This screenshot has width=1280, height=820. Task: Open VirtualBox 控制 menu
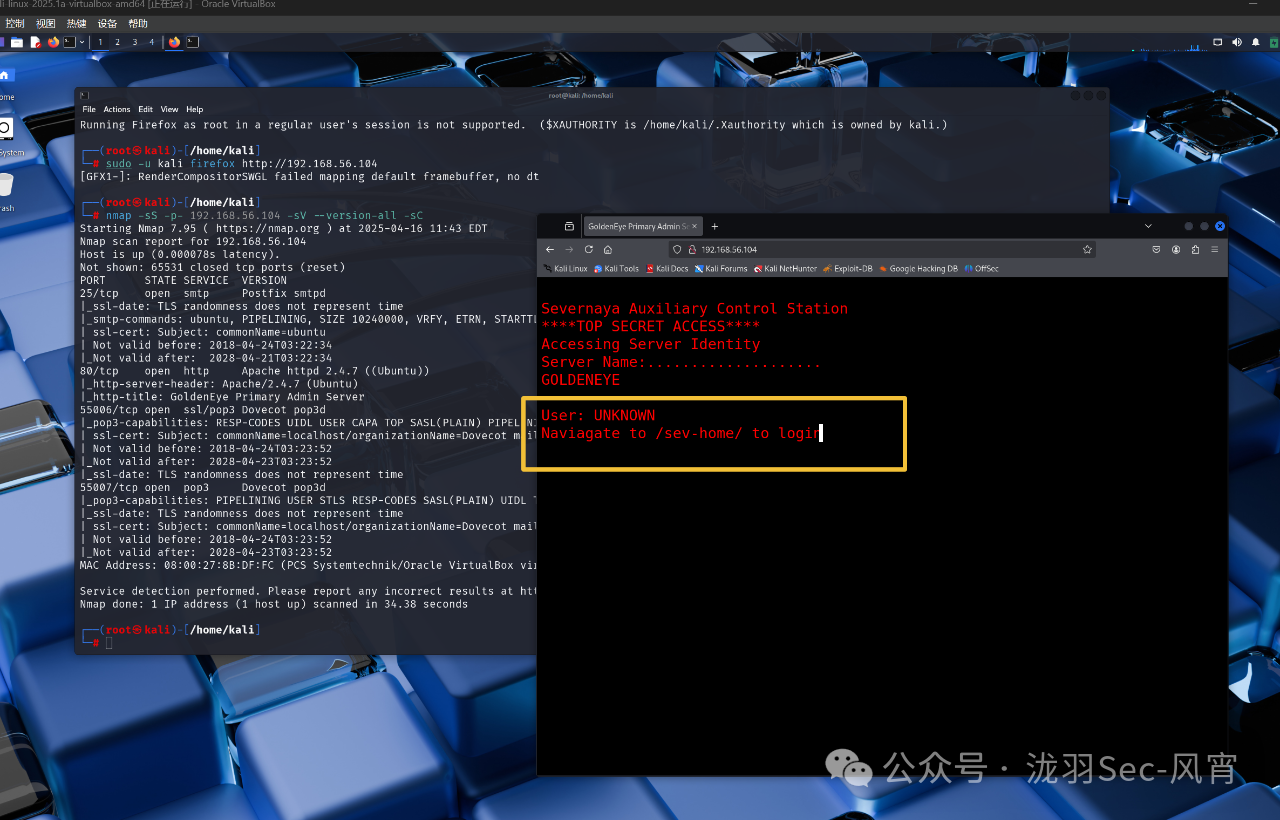point(15,23)
